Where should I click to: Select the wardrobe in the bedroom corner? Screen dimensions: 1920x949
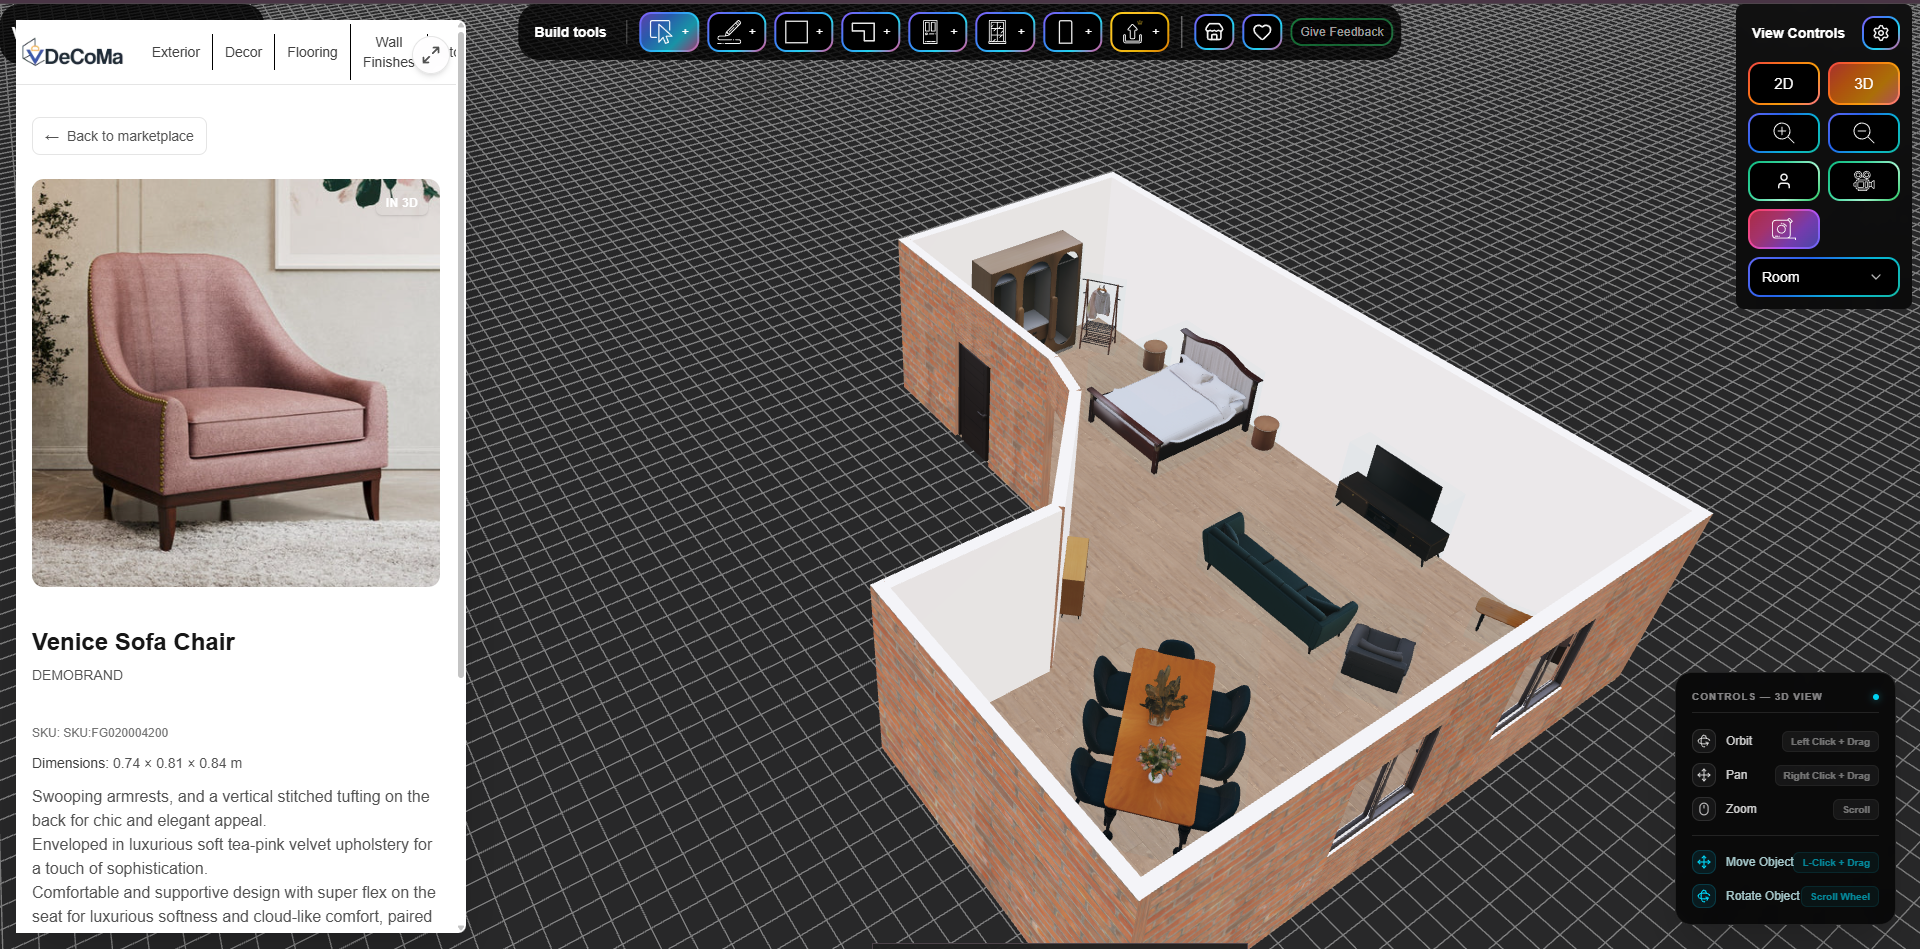point(1030,290)
